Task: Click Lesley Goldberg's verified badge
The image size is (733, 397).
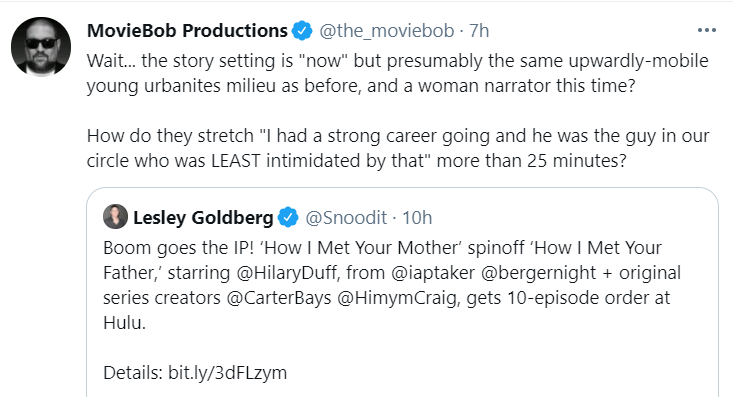Action: [288, 217]
